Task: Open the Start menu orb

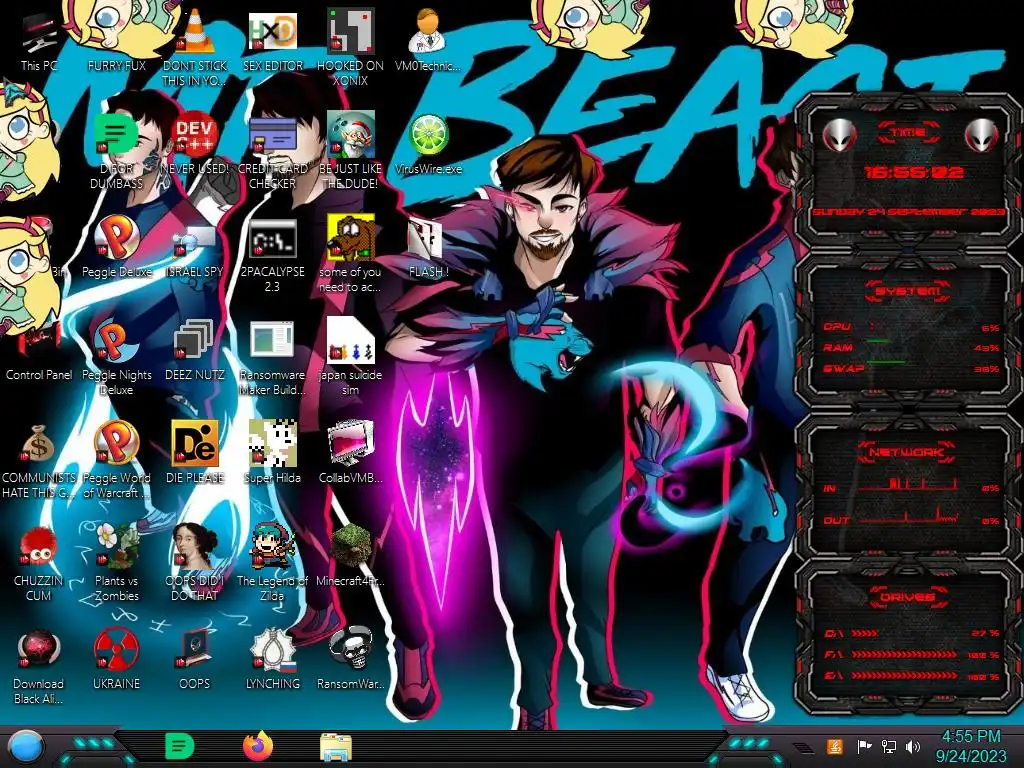Action: coord(26,747)
